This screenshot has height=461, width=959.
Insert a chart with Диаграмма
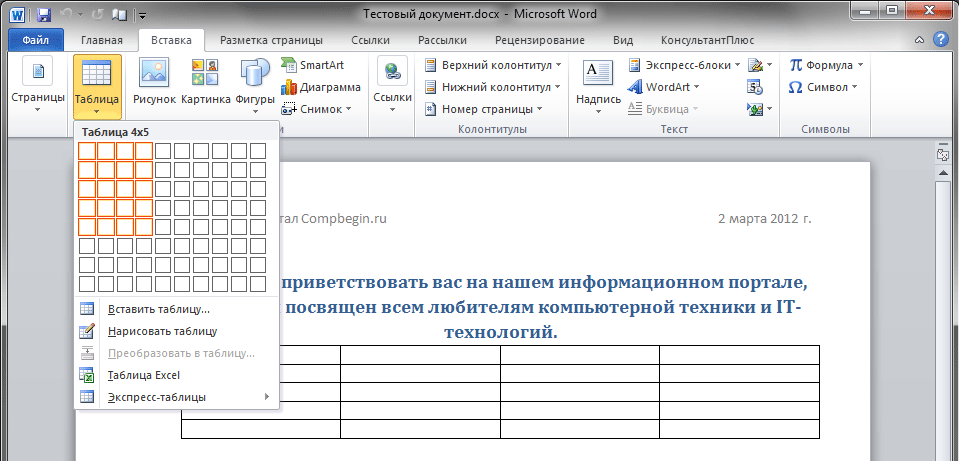pos(321,87)
